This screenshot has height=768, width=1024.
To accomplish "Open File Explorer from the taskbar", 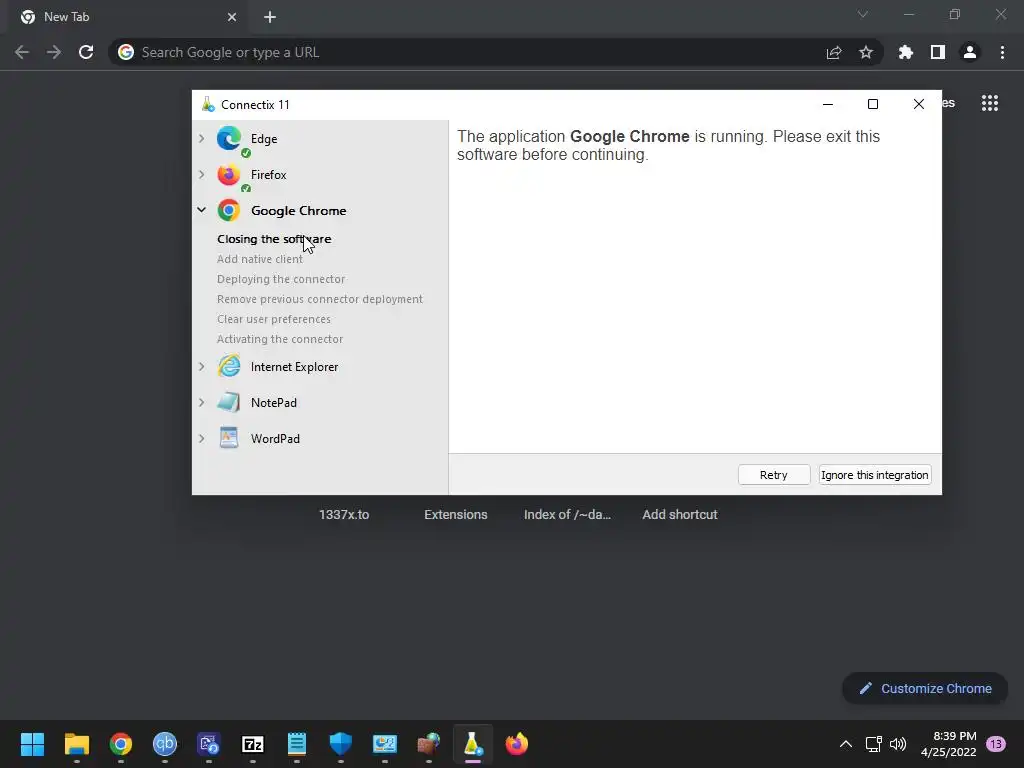I will point(77,744).
